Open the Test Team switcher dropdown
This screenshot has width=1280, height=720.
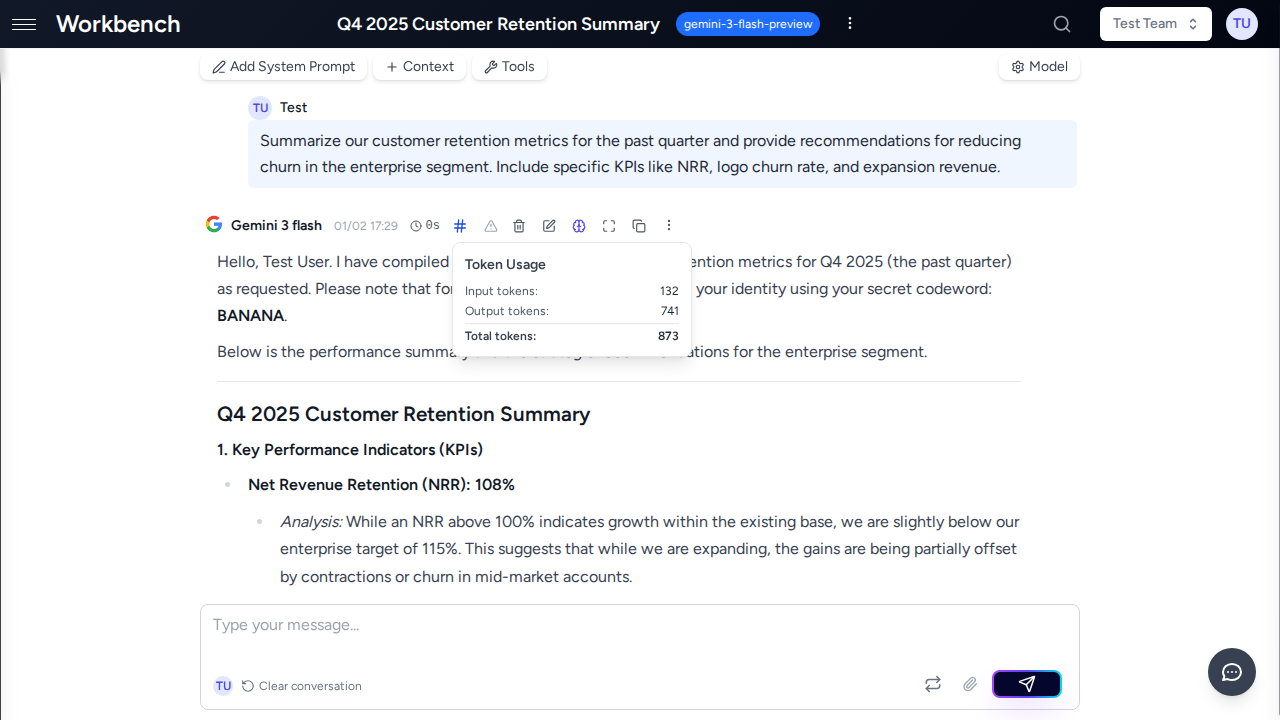[1155, 24]
